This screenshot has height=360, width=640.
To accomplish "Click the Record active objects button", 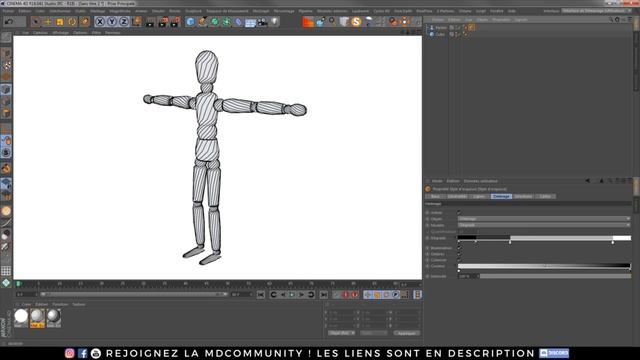I will tap(346, 295).
